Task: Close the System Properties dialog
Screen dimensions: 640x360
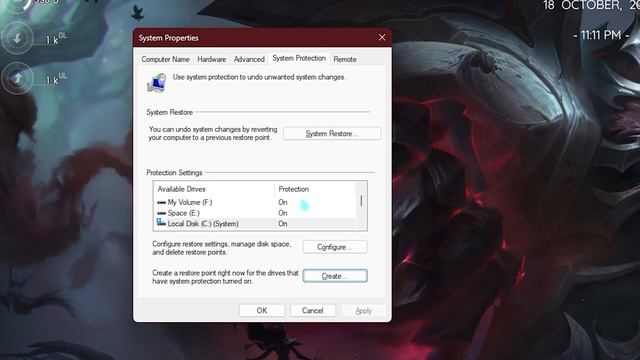Action: (x=382, y=38)
